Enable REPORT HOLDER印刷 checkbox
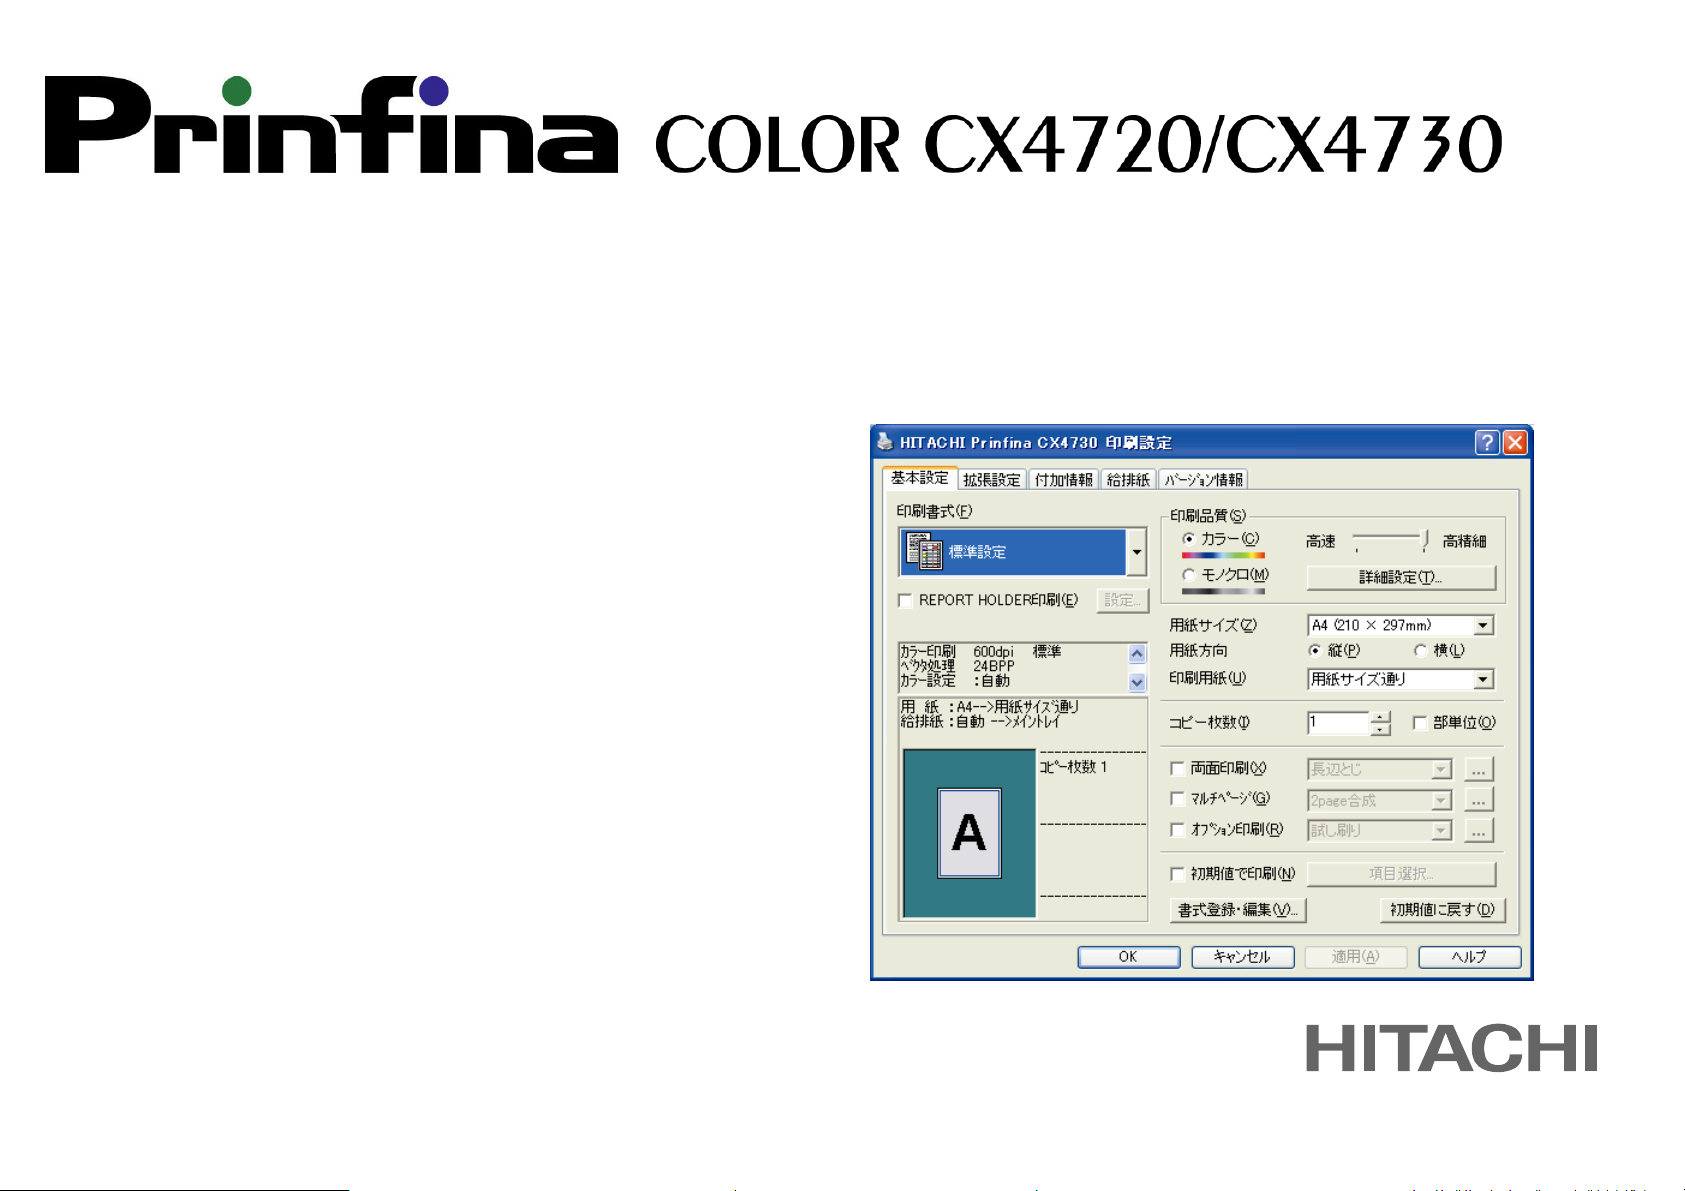1685x1191 pixels. tap(905, 601)
